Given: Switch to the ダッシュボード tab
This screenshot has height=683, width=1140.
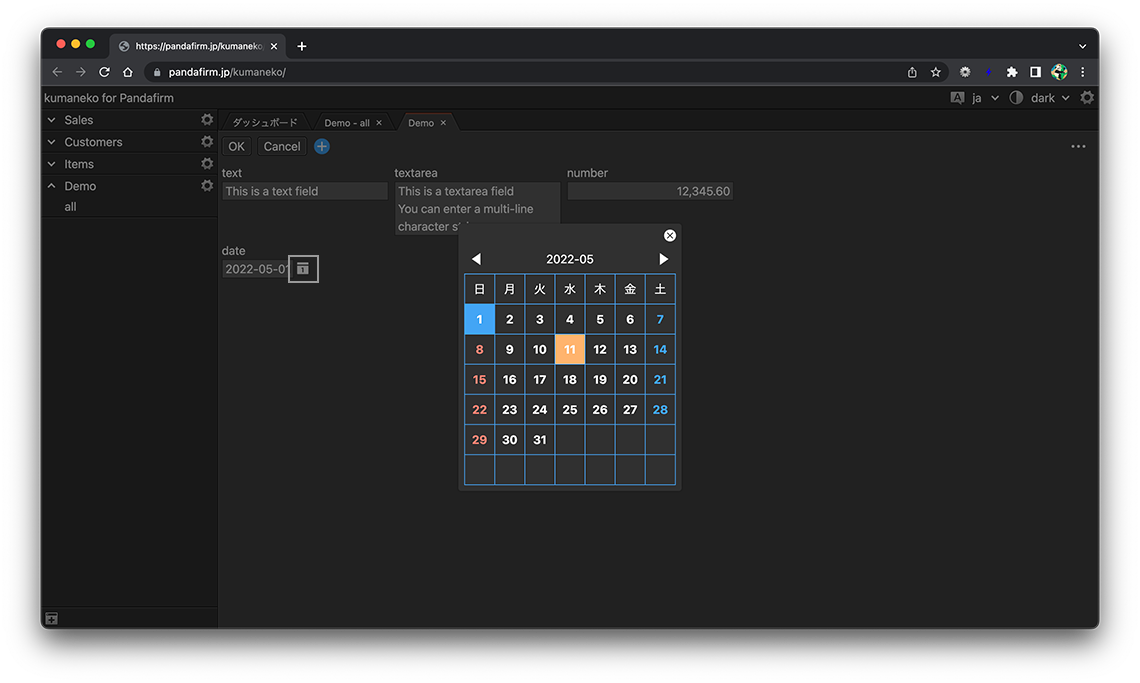Looking at the screenshot, I should (265, 123).
